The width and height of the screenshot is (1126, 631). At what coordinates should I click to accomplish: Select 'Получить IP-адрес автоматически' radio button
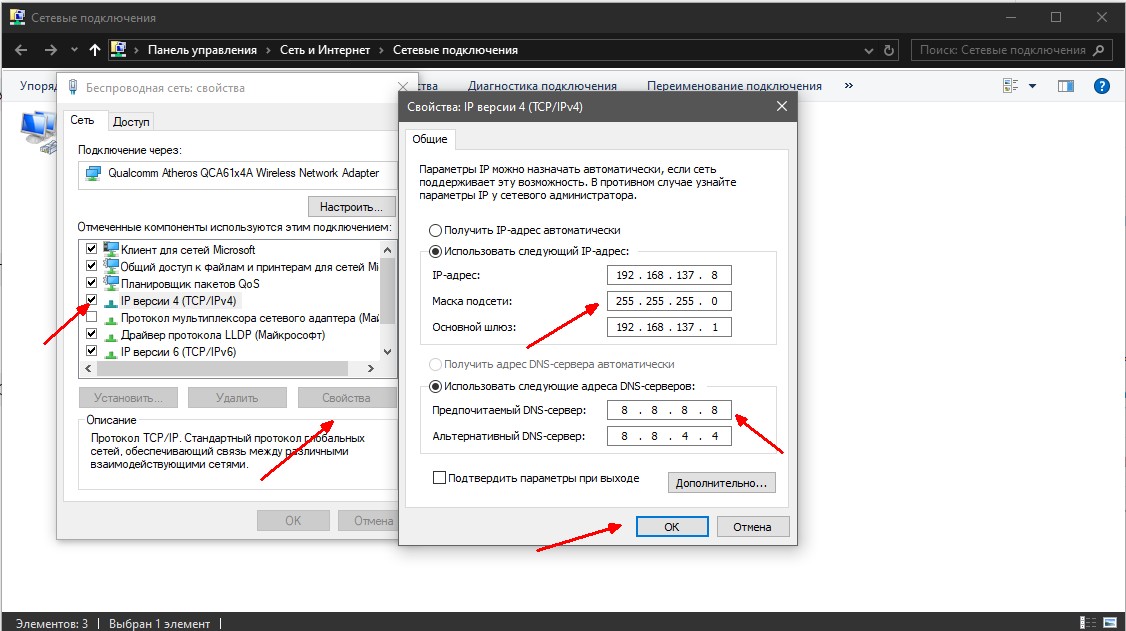click(x=435, y=230)
